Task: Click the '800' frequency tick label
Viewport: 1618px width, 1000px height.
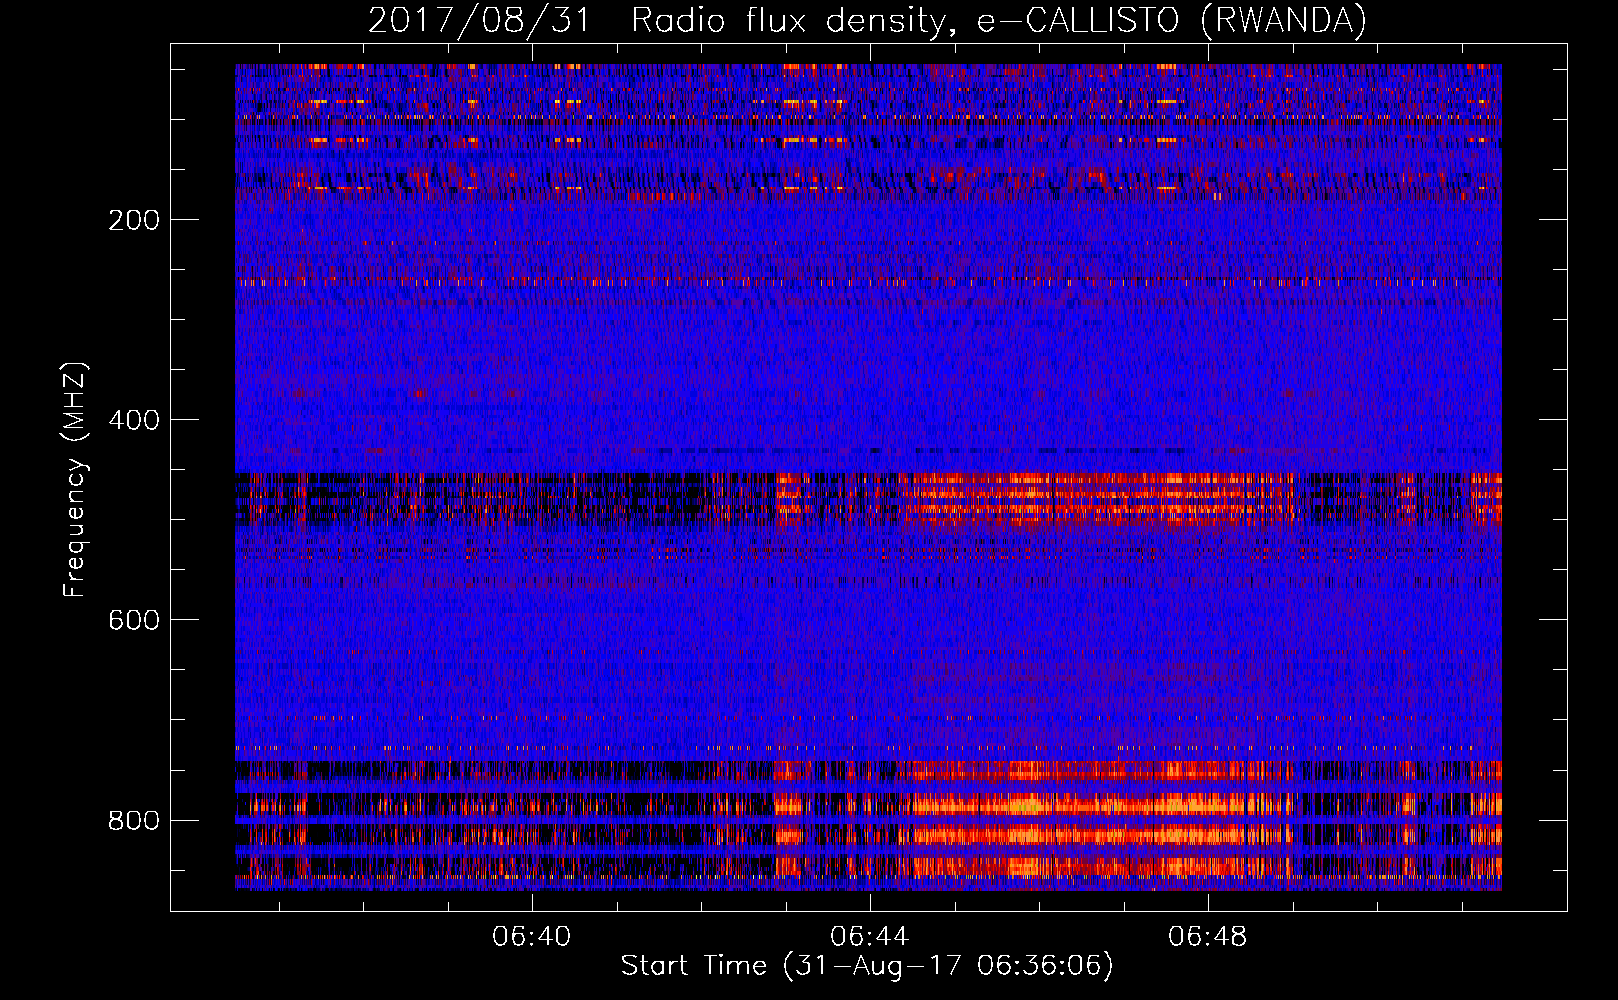Action: [134, 820]
